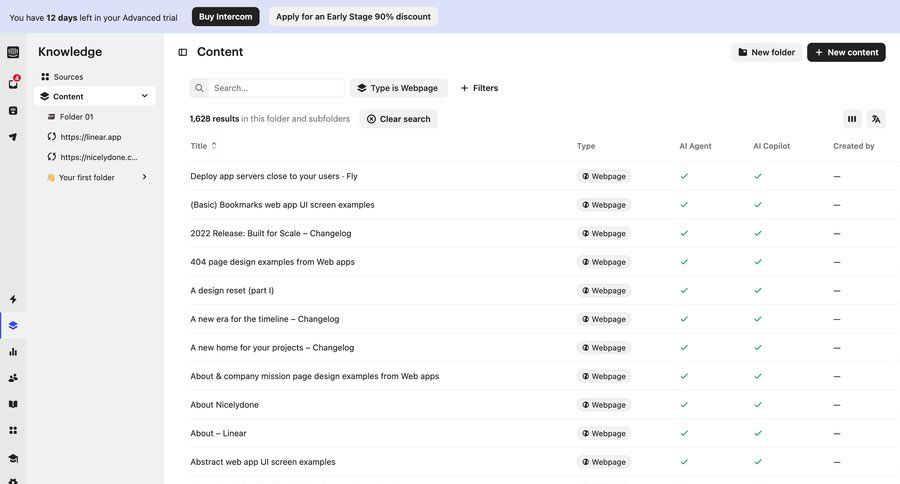Collapse the Content section chevron

145,96
